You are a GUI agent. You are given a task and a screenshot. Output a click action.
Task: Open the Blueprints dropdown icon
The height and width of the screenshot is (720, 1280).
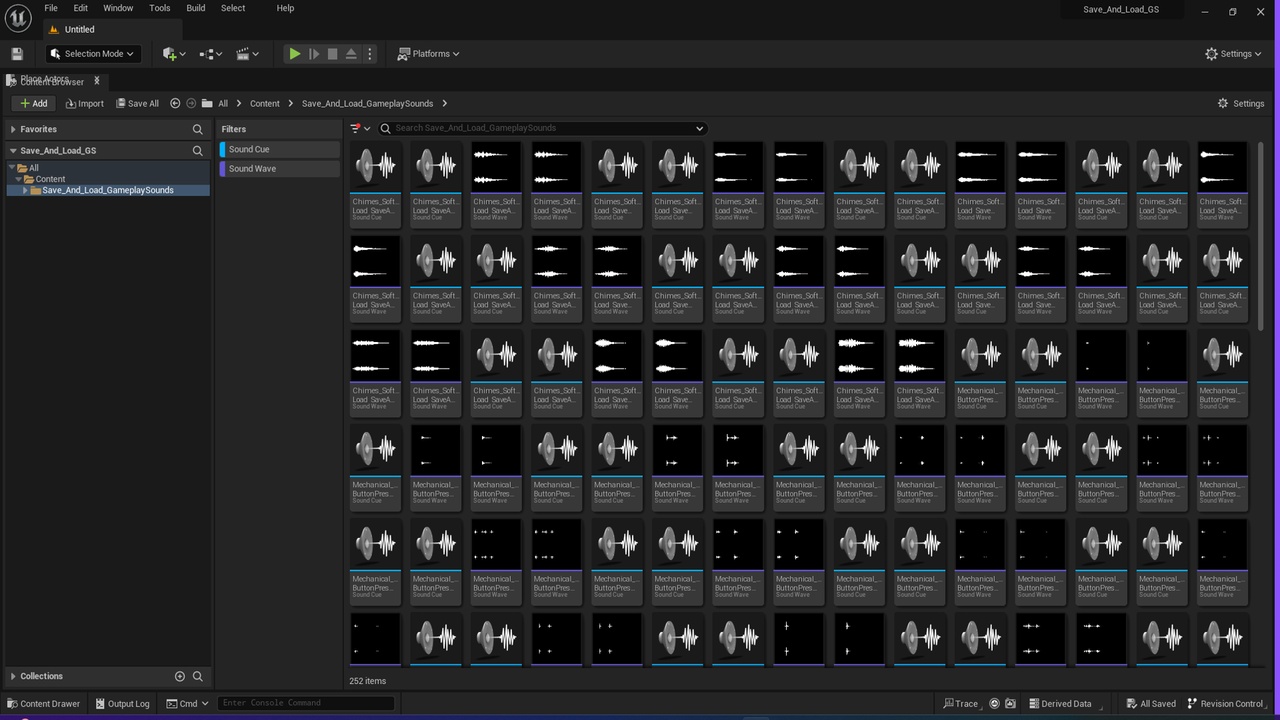tap(210, 54)
